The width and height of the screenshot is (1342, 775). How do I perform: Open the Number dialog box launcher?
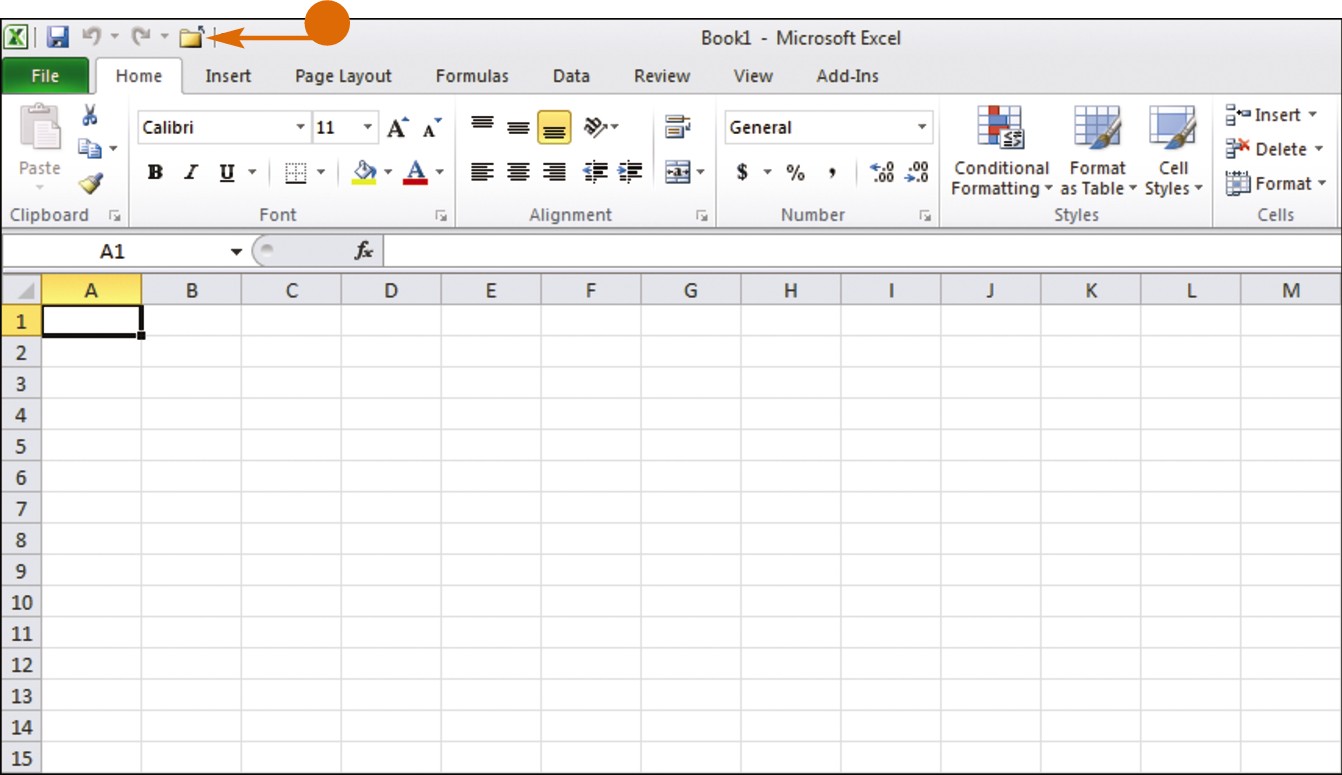pos(925,215)
